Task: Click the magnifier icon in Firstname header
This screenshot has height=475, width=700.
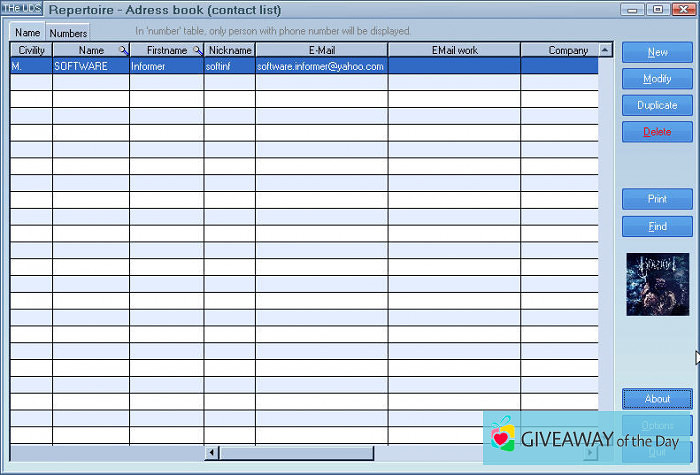Action: click(198, 50)
